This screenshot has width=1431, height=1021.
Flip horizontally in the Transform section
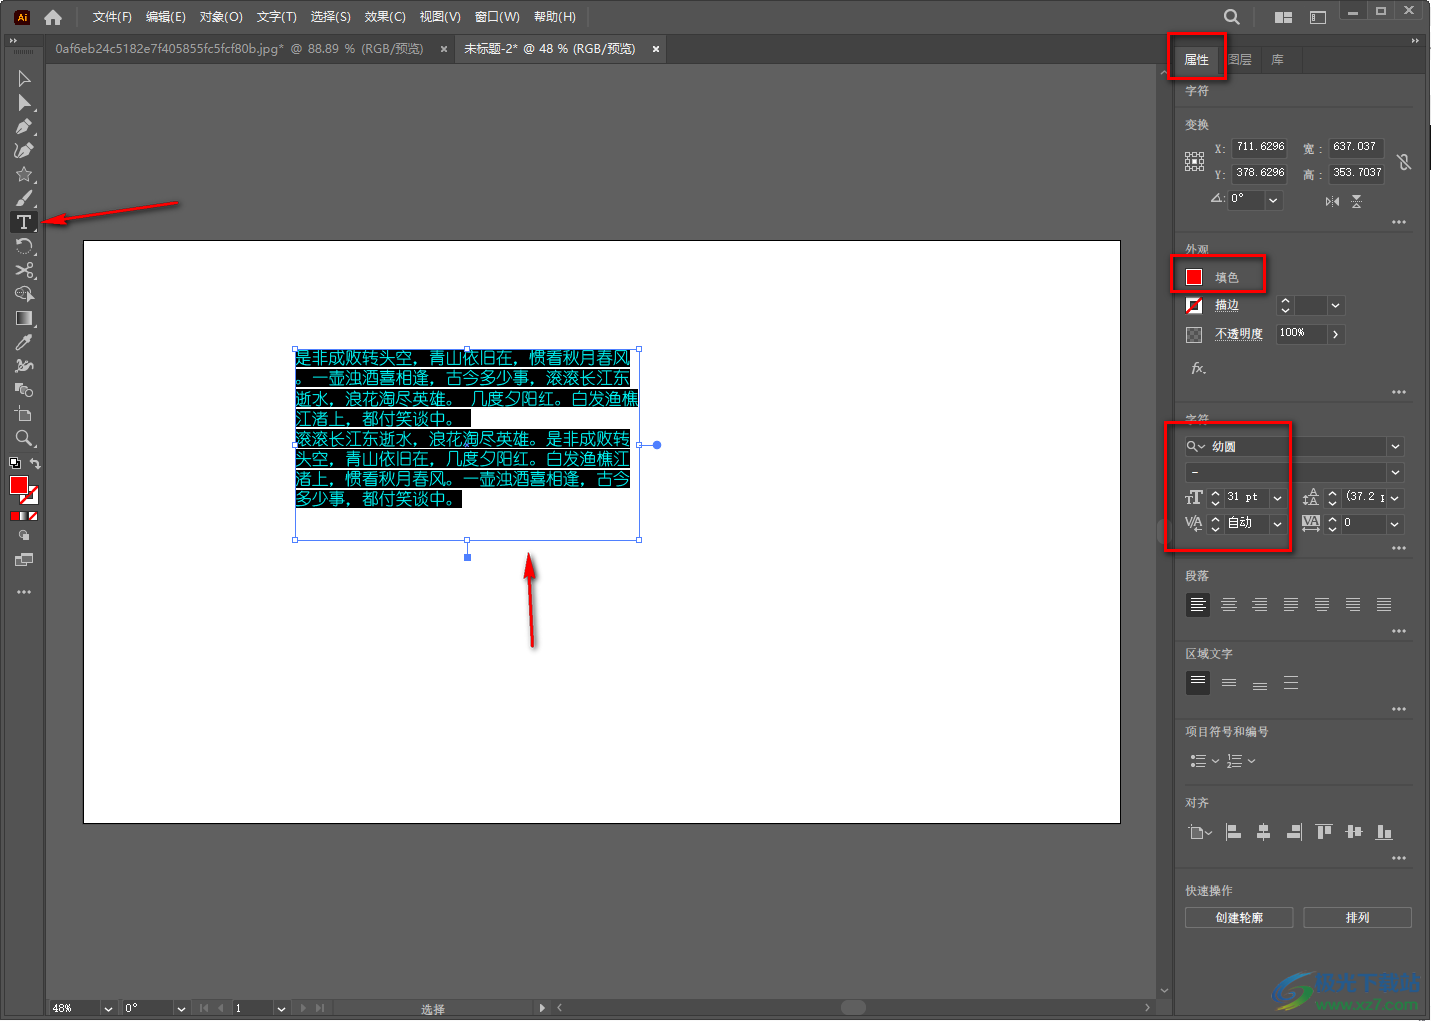coord(1332,201)
